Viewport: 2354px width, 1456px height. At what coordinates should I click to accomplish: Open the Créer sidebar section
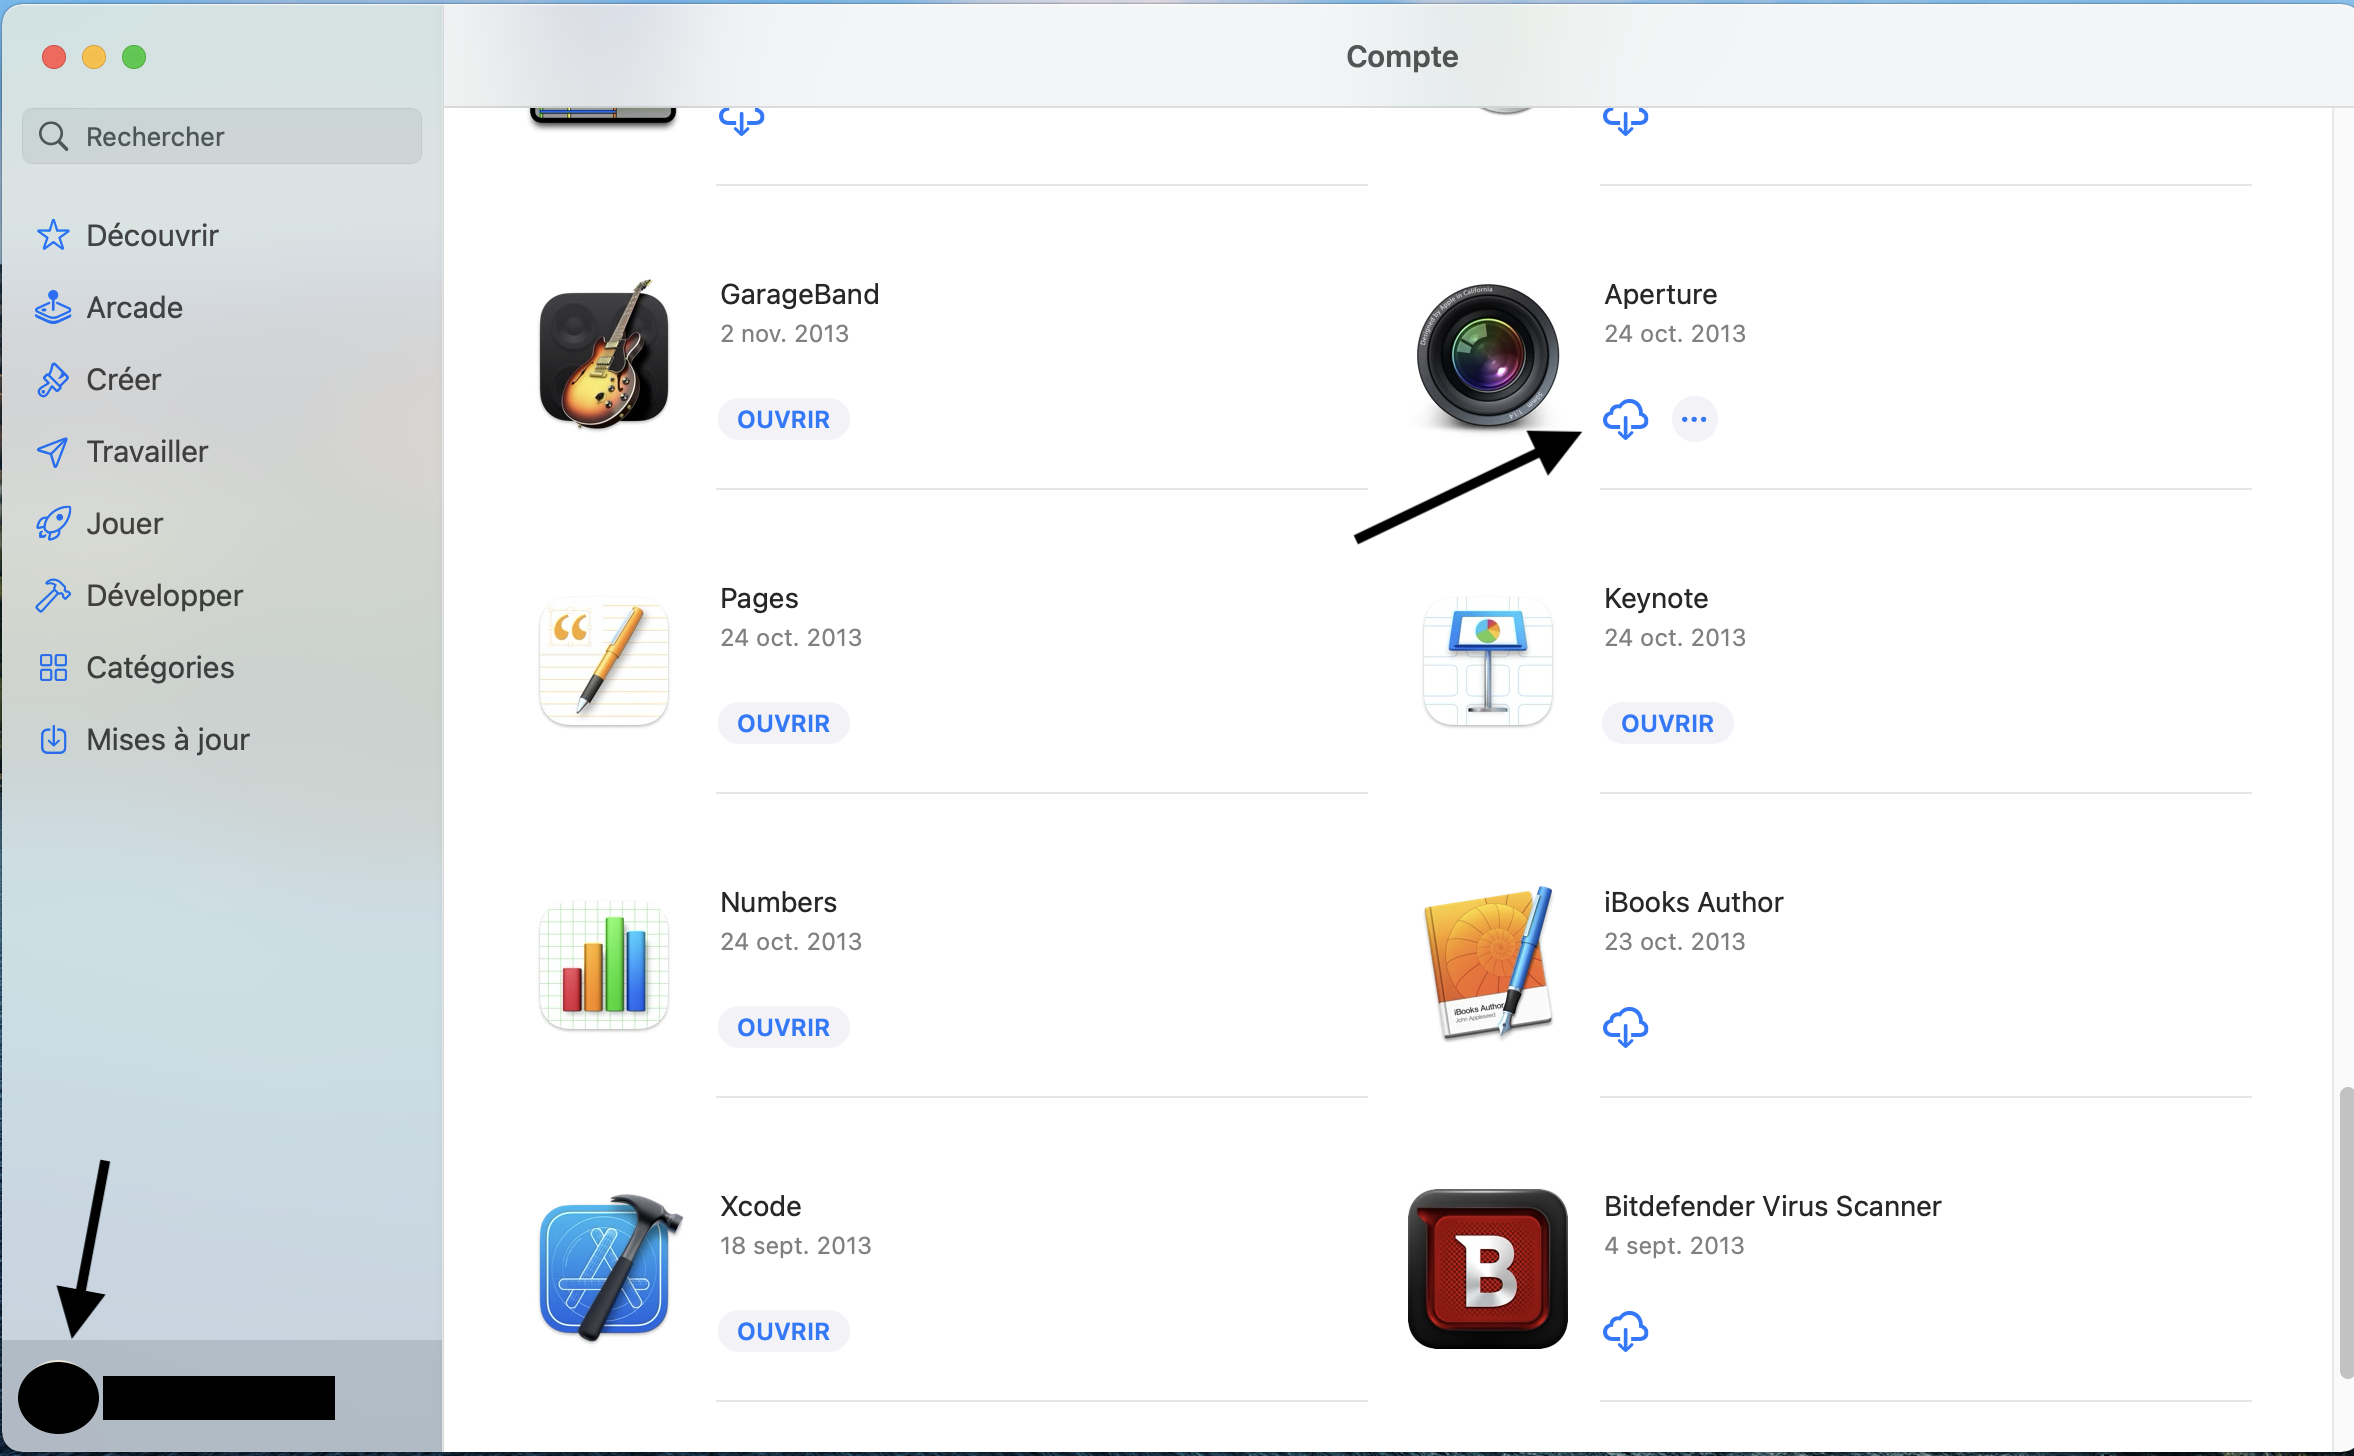[123, 379]
